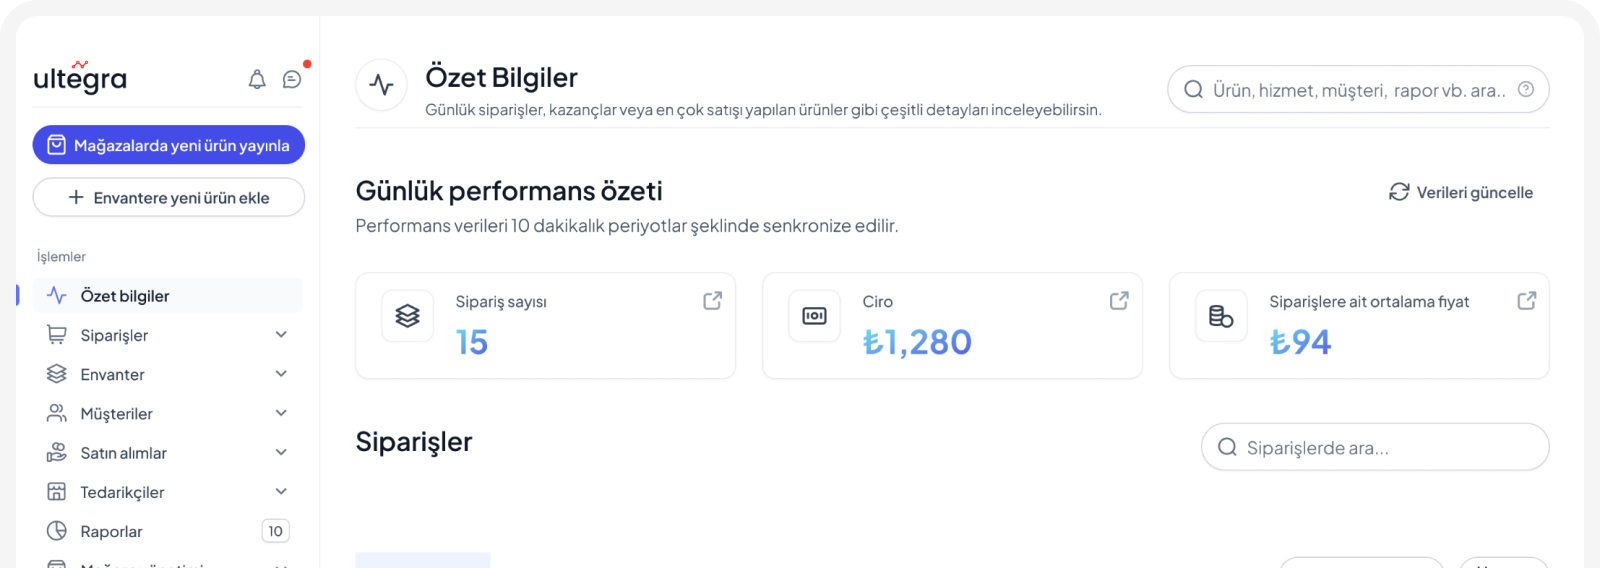Click the activity pulse icon beside Özet Bilgiler
1600x568 pixels.
[x=381, y=85]
